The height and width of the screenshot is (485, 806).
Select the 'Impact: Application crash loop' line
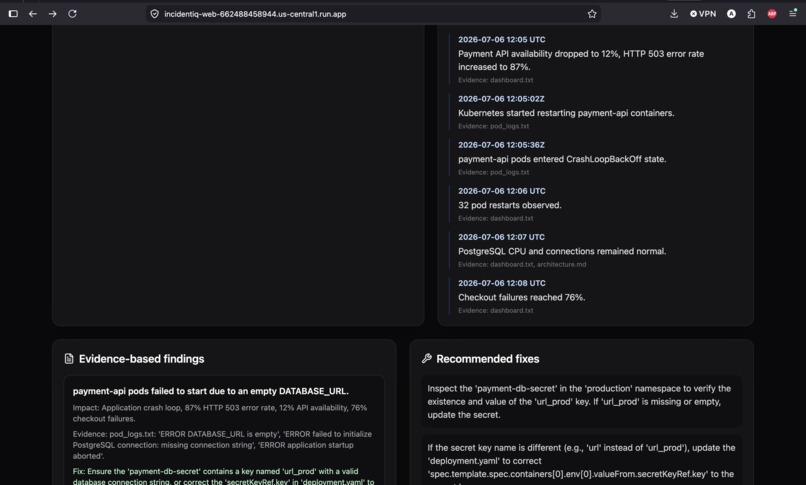pyautogui.click(x=220, y=413)
